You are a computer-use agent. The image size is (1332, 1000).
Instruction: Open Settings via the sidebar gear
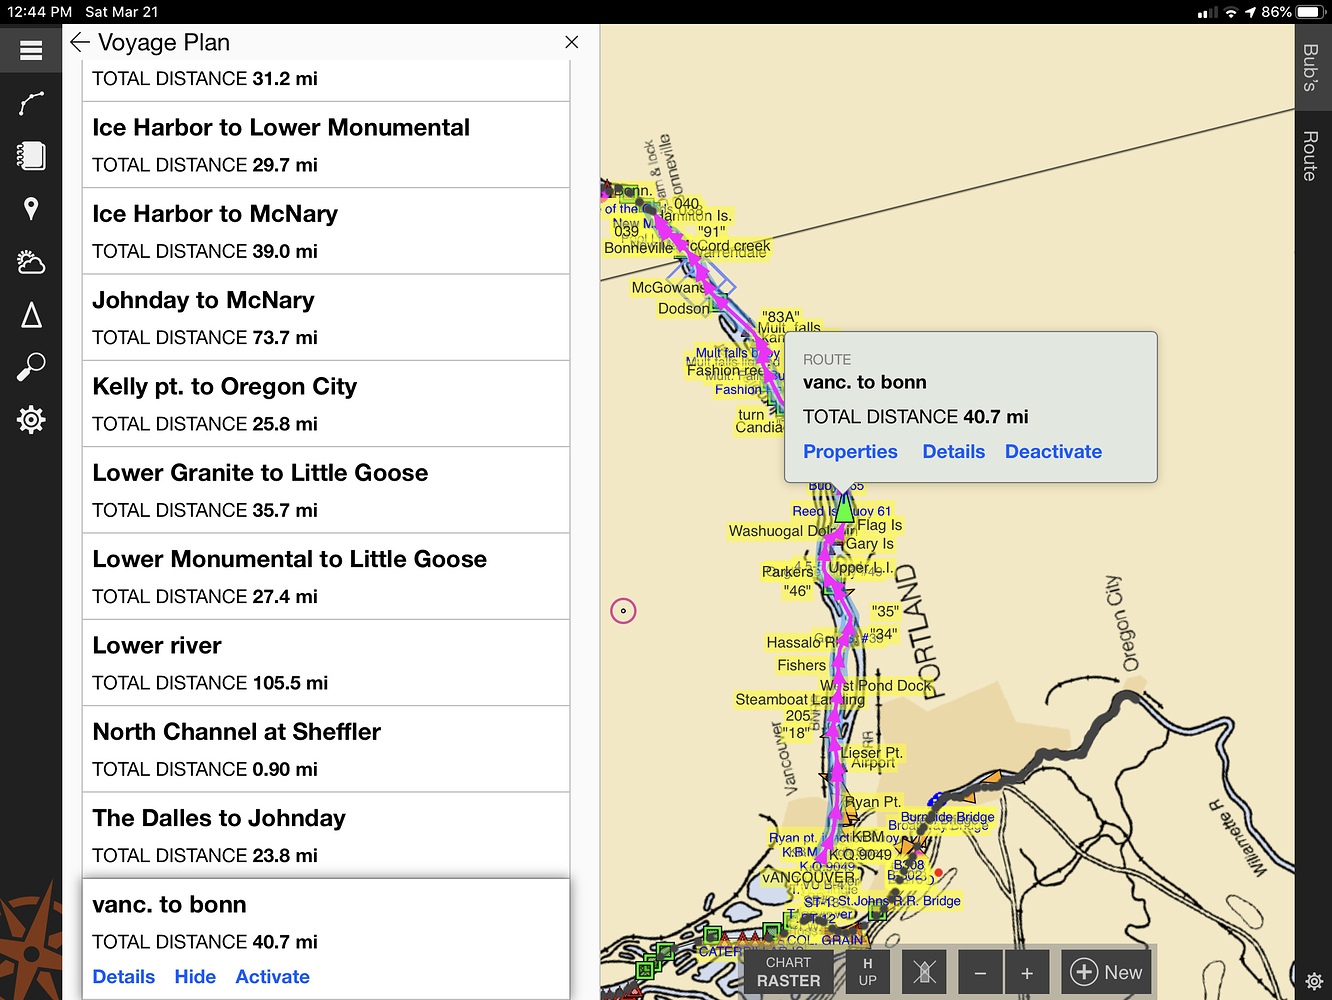coord(31,420)
